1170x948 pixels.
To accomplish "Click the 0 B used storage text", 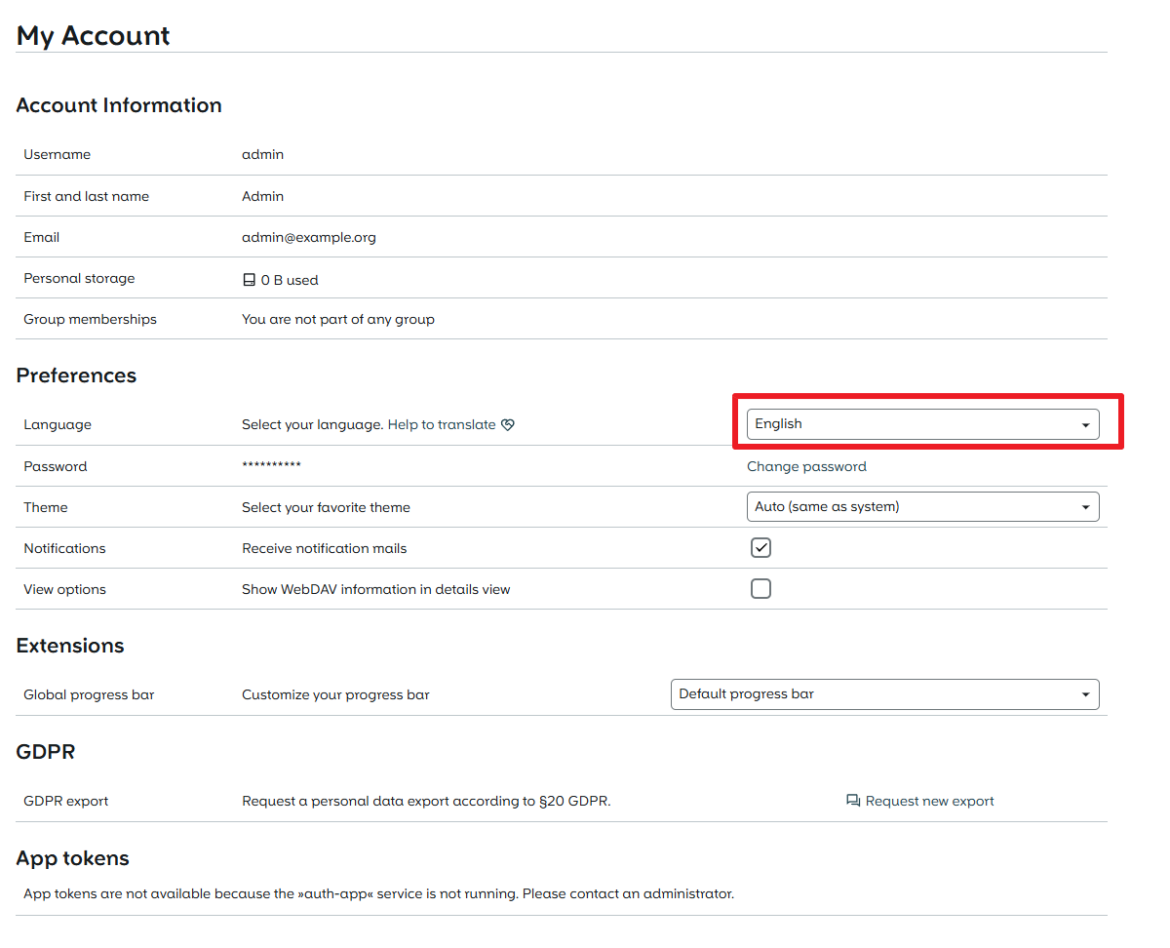I will [x=290, y=280].
